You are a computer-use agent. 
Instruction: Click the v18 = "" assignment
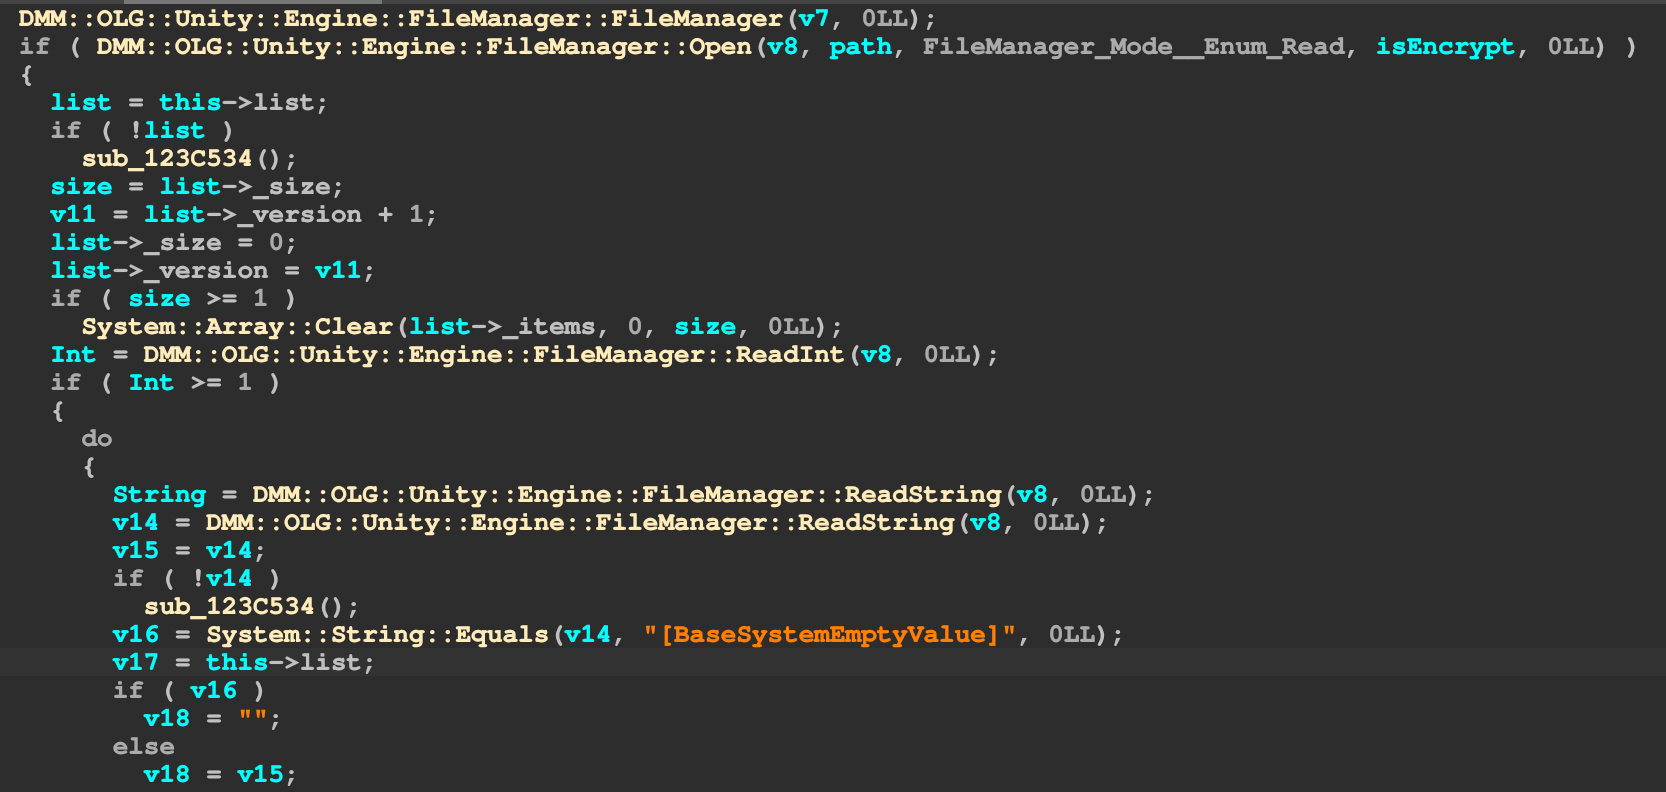pos(213,719)
